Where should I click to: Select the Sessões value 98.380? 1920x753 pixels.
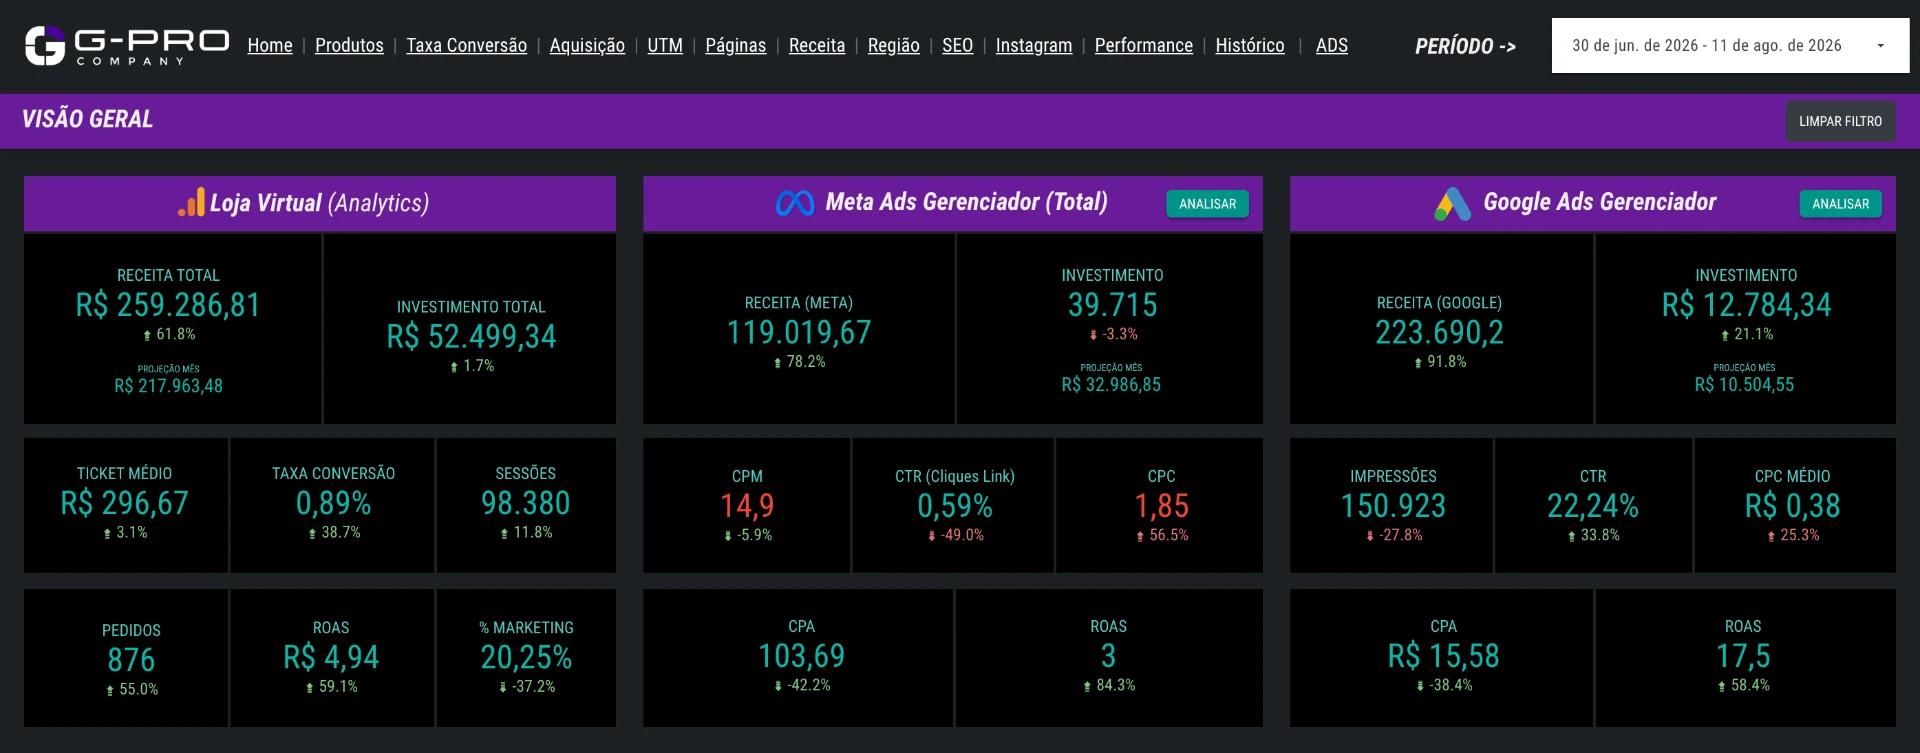click(525, 503)
